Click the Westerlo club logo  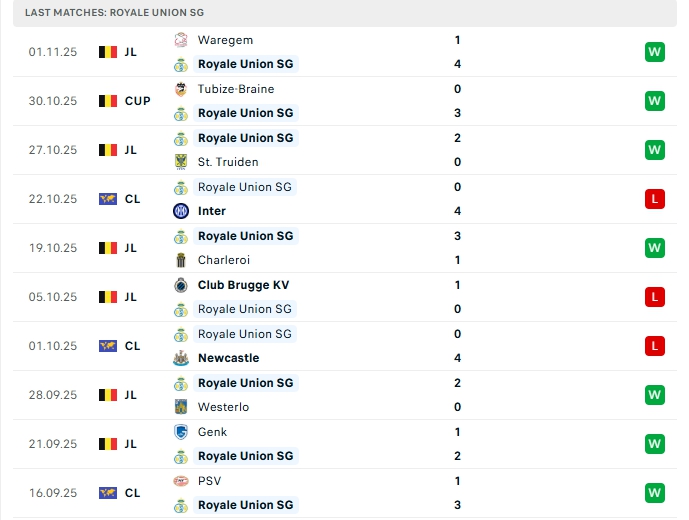181,407
